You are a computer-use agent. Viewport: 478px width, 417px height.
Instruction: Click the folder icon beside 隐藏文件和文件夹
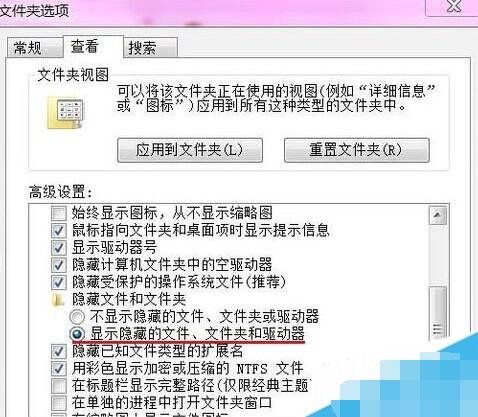coord(58,299)
